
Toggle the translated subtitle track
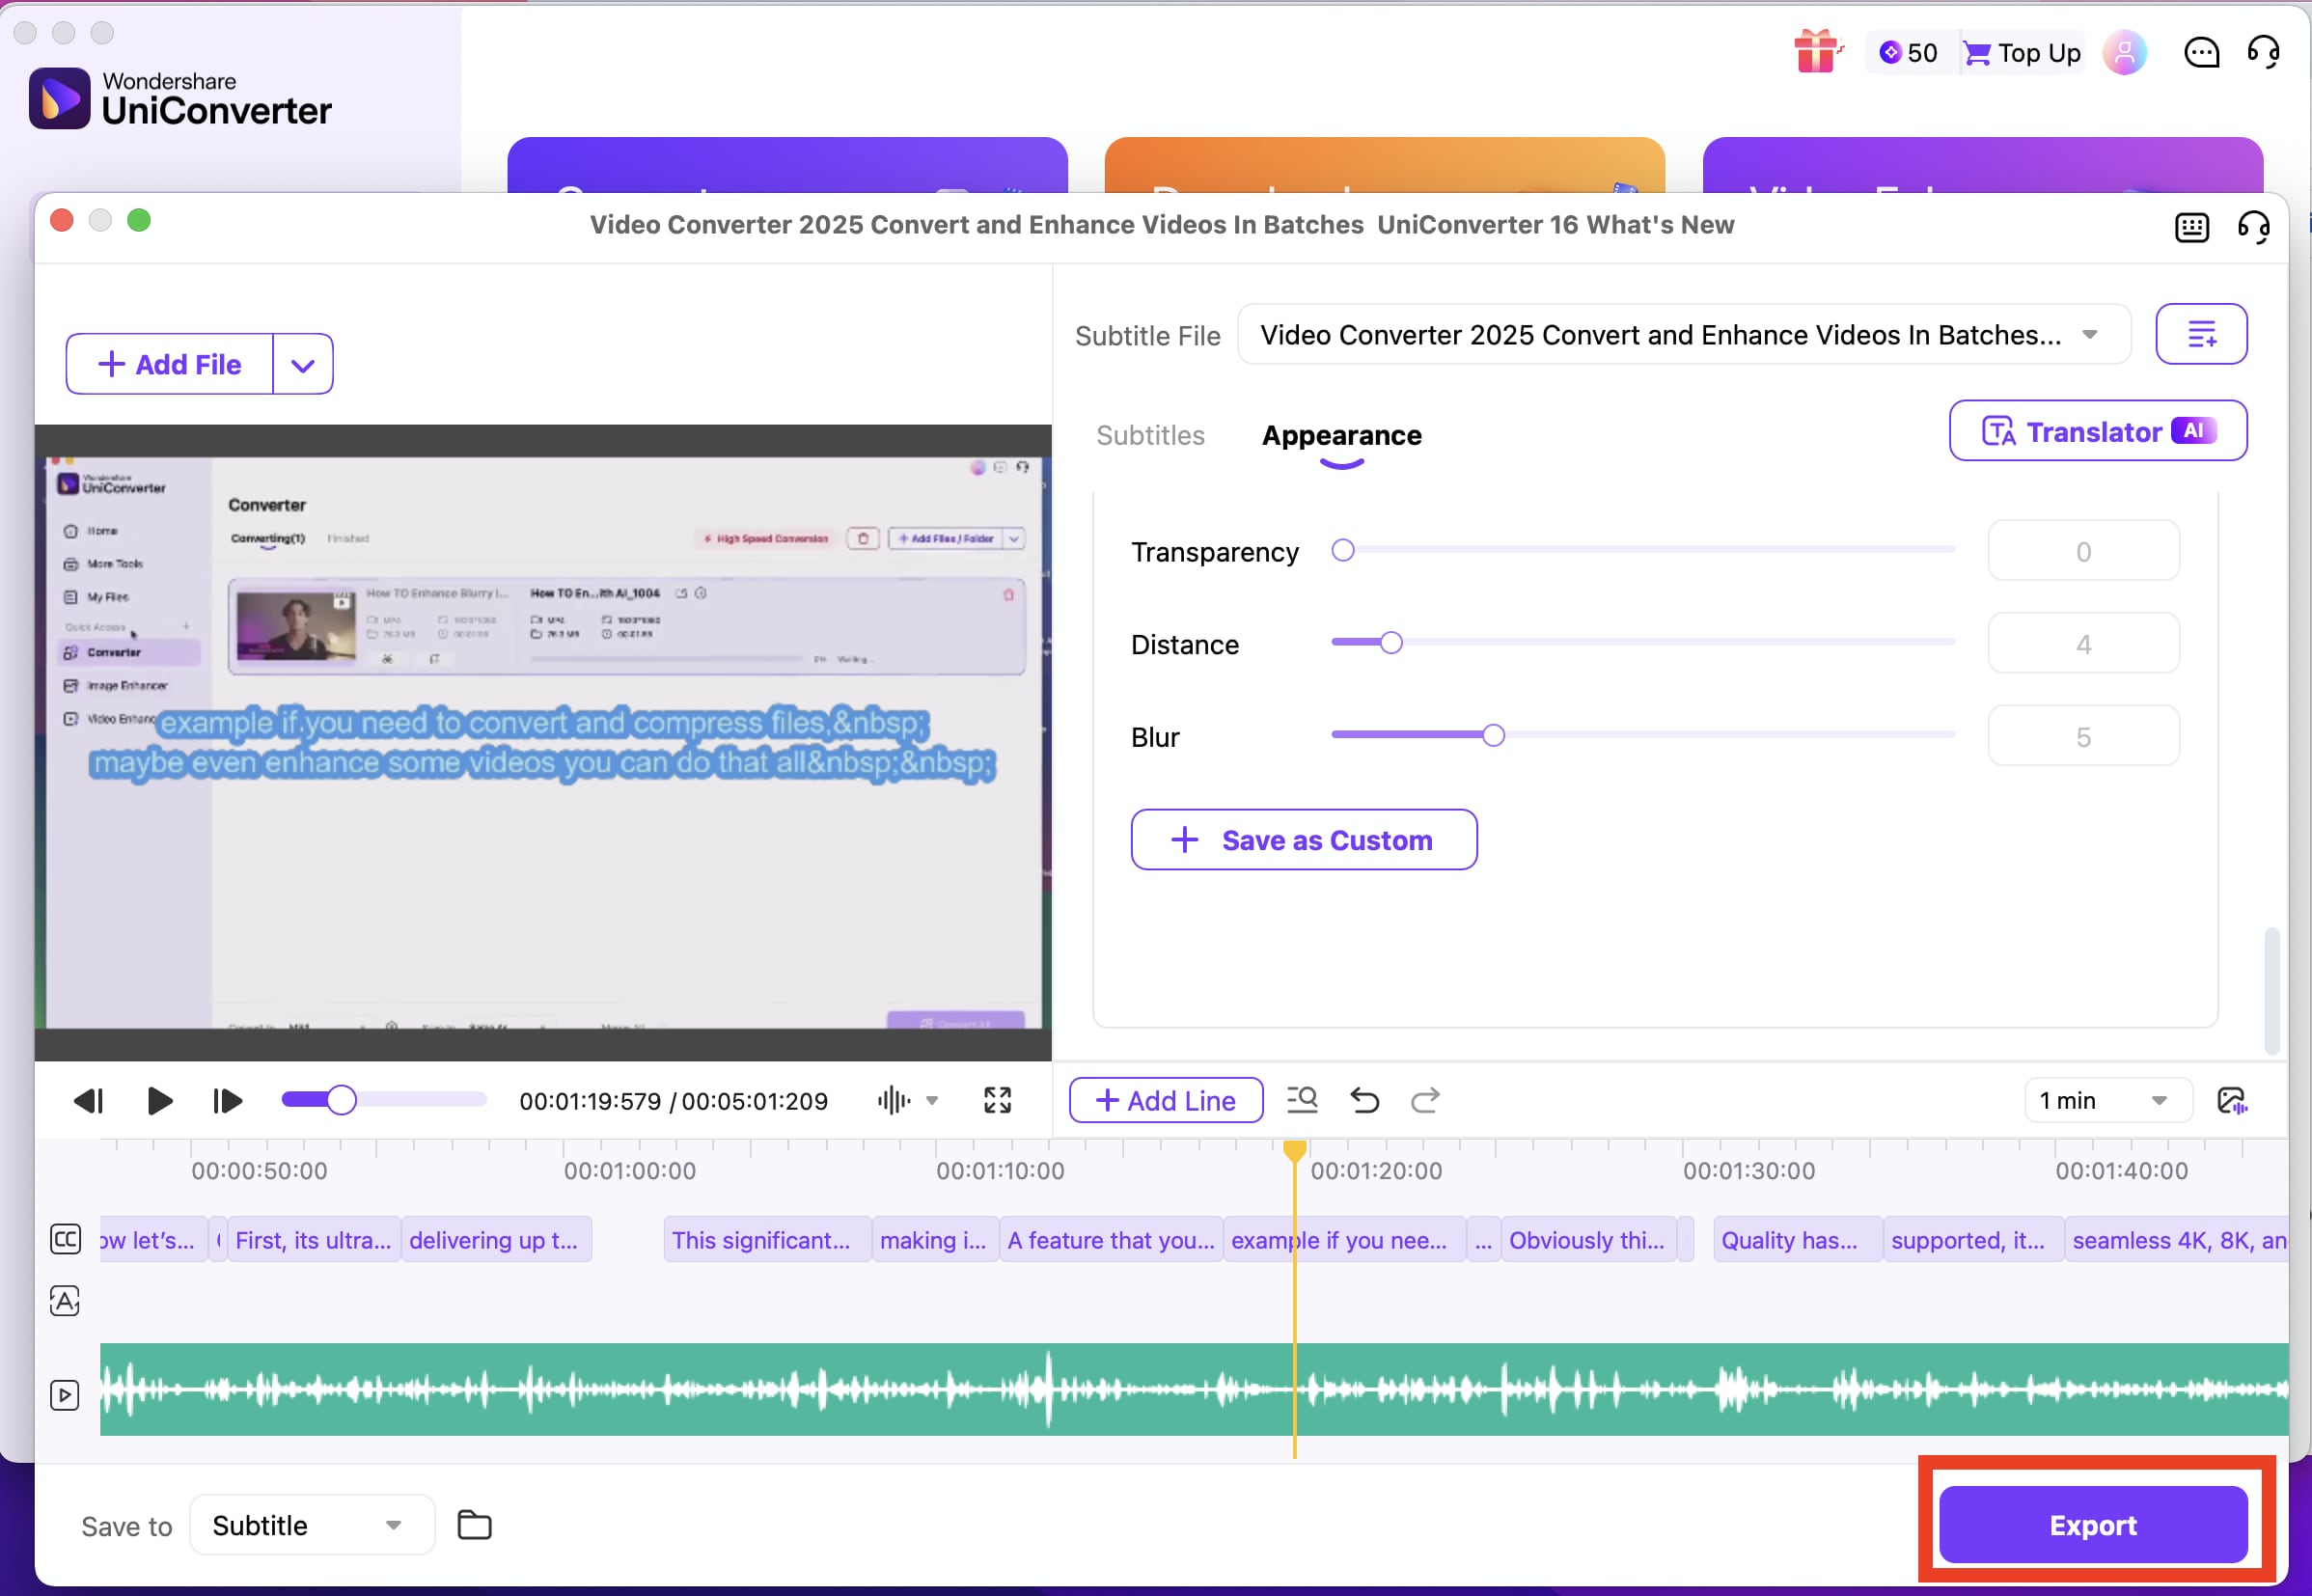65,1301
